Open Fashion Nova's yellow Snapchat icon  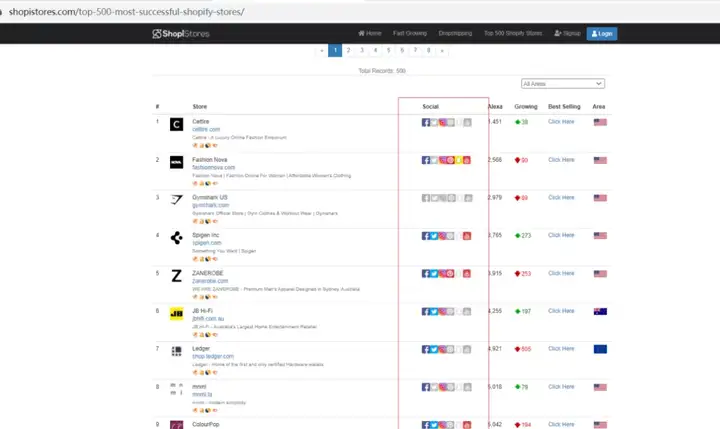[x=458, y=160]
